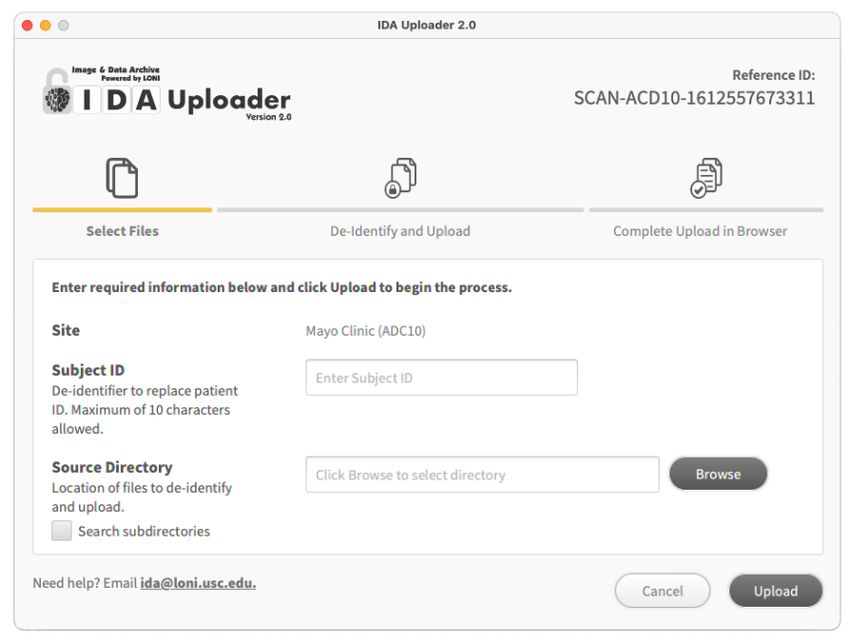Open the ida@loni.usc.edu email link
This screenshot has height=644, width=850.
198,583
